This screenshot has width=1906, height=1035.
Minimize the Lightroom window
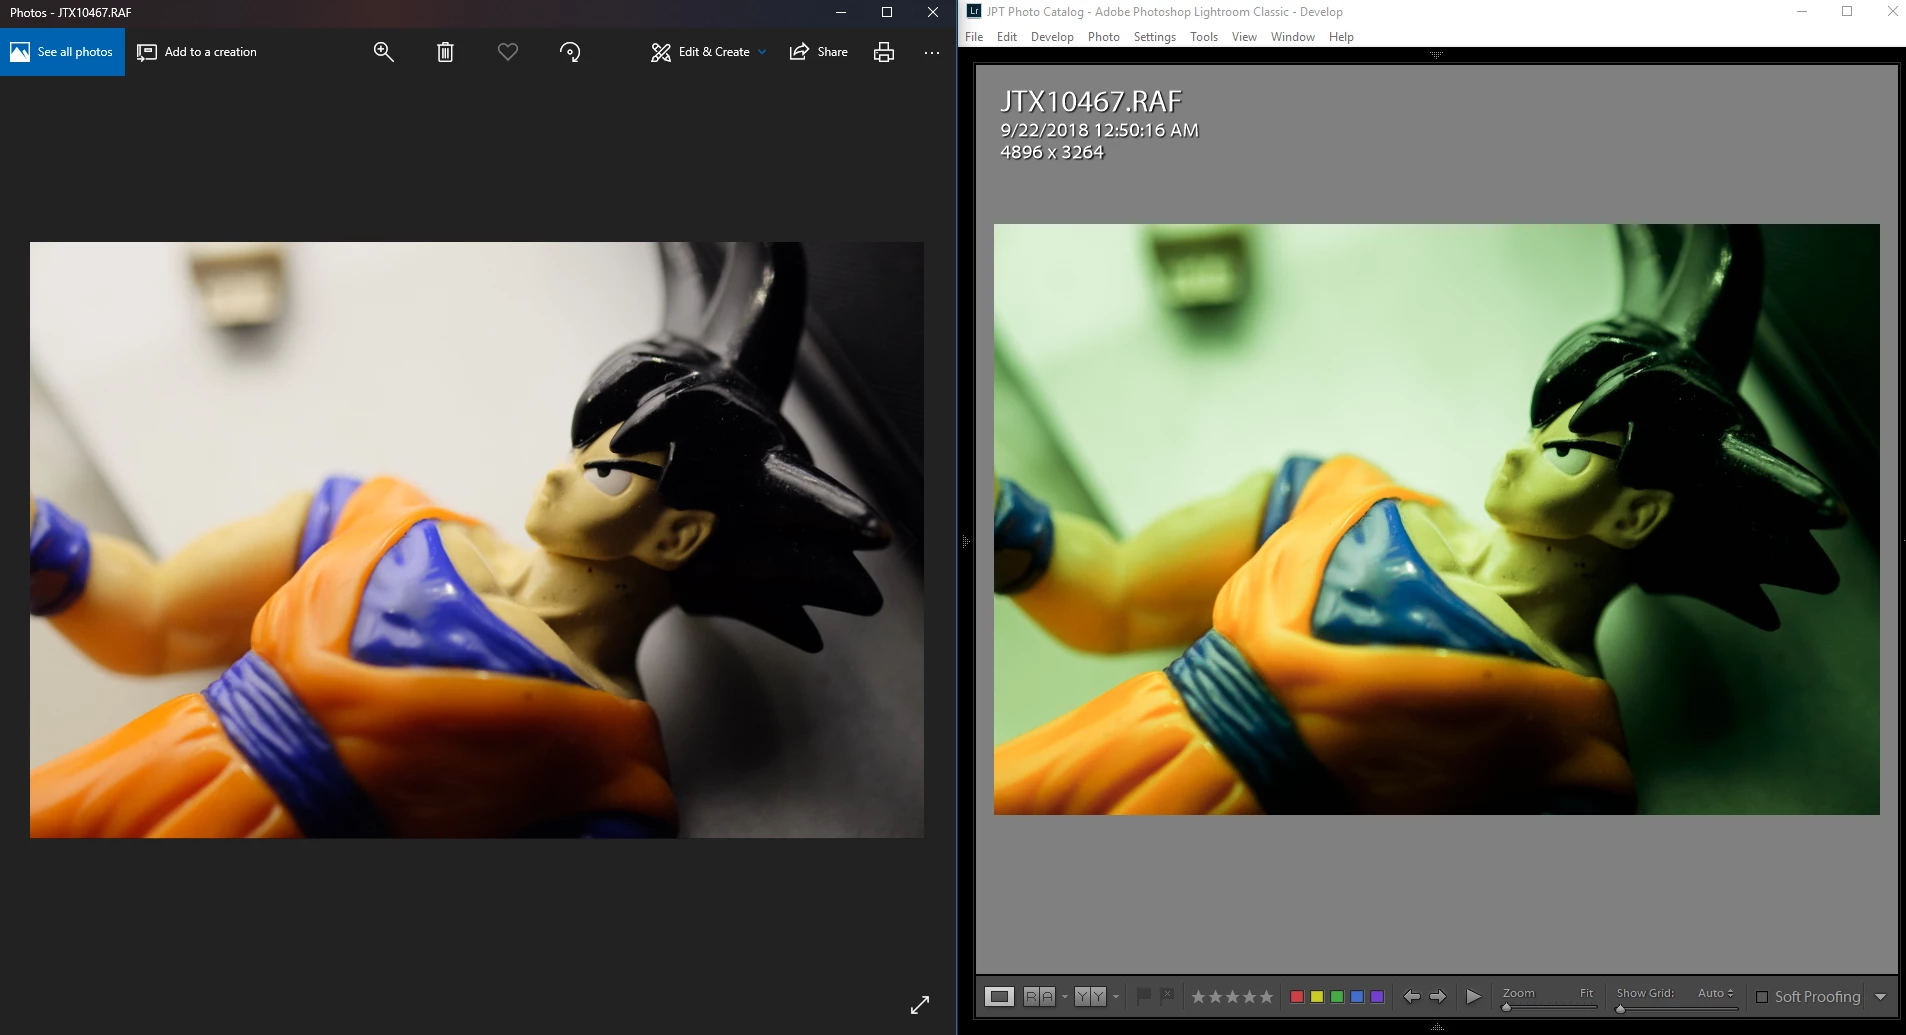[x=1802, y=12]
